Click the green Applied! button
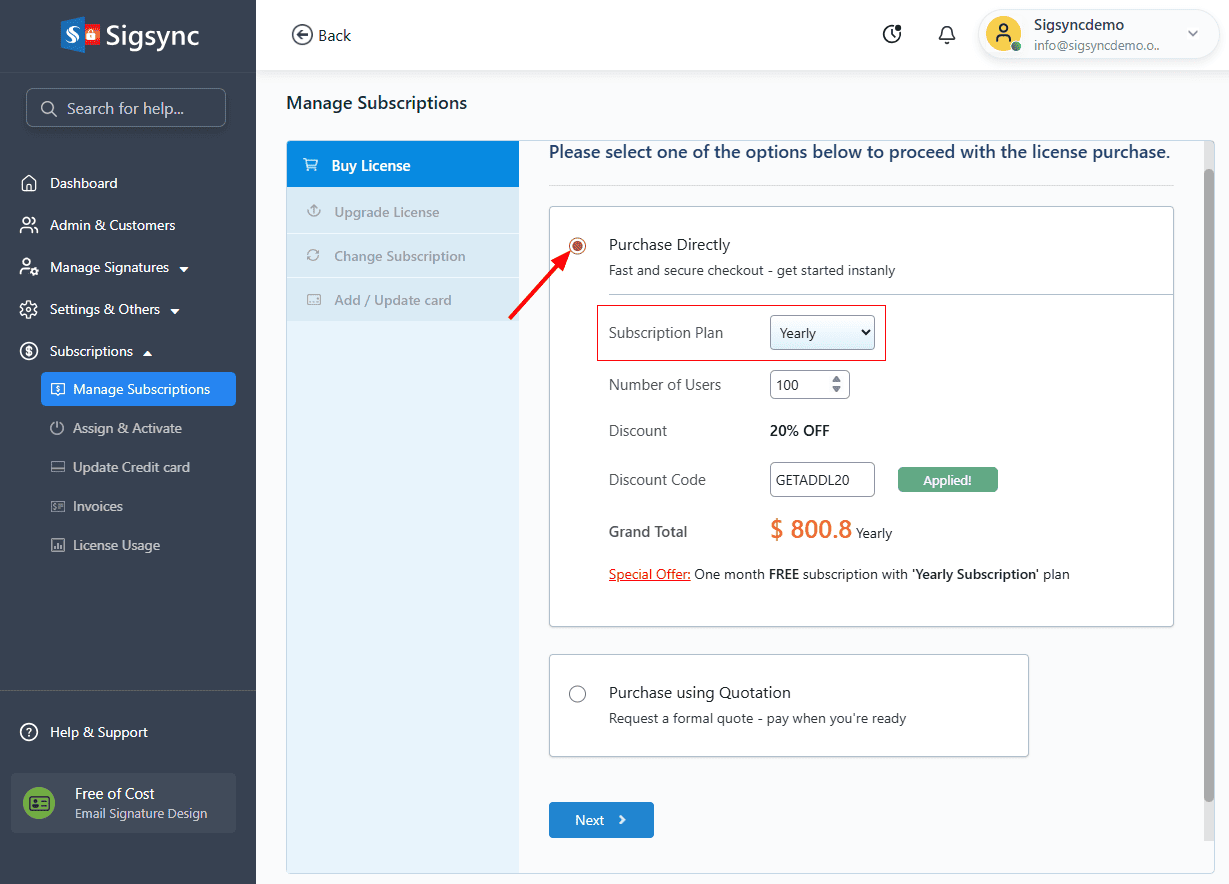 [948, 480]
